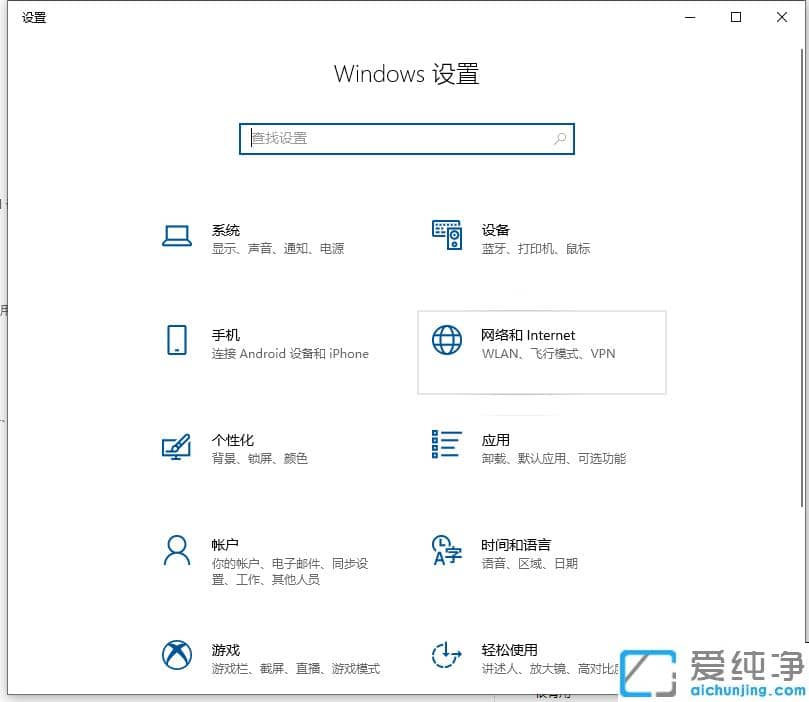Click the magnifier in the search box

[560, 139]
